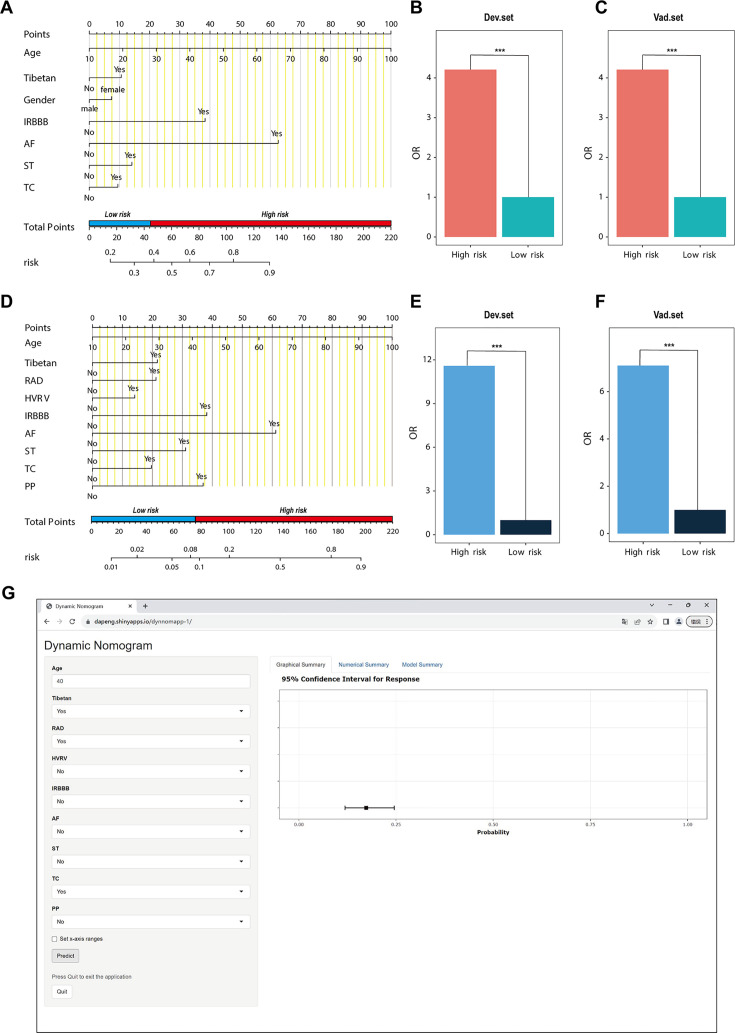Click the address bar URL dapeng.shinyapps.io
This screenshot has height=1033, width=735.
(142, 621)
